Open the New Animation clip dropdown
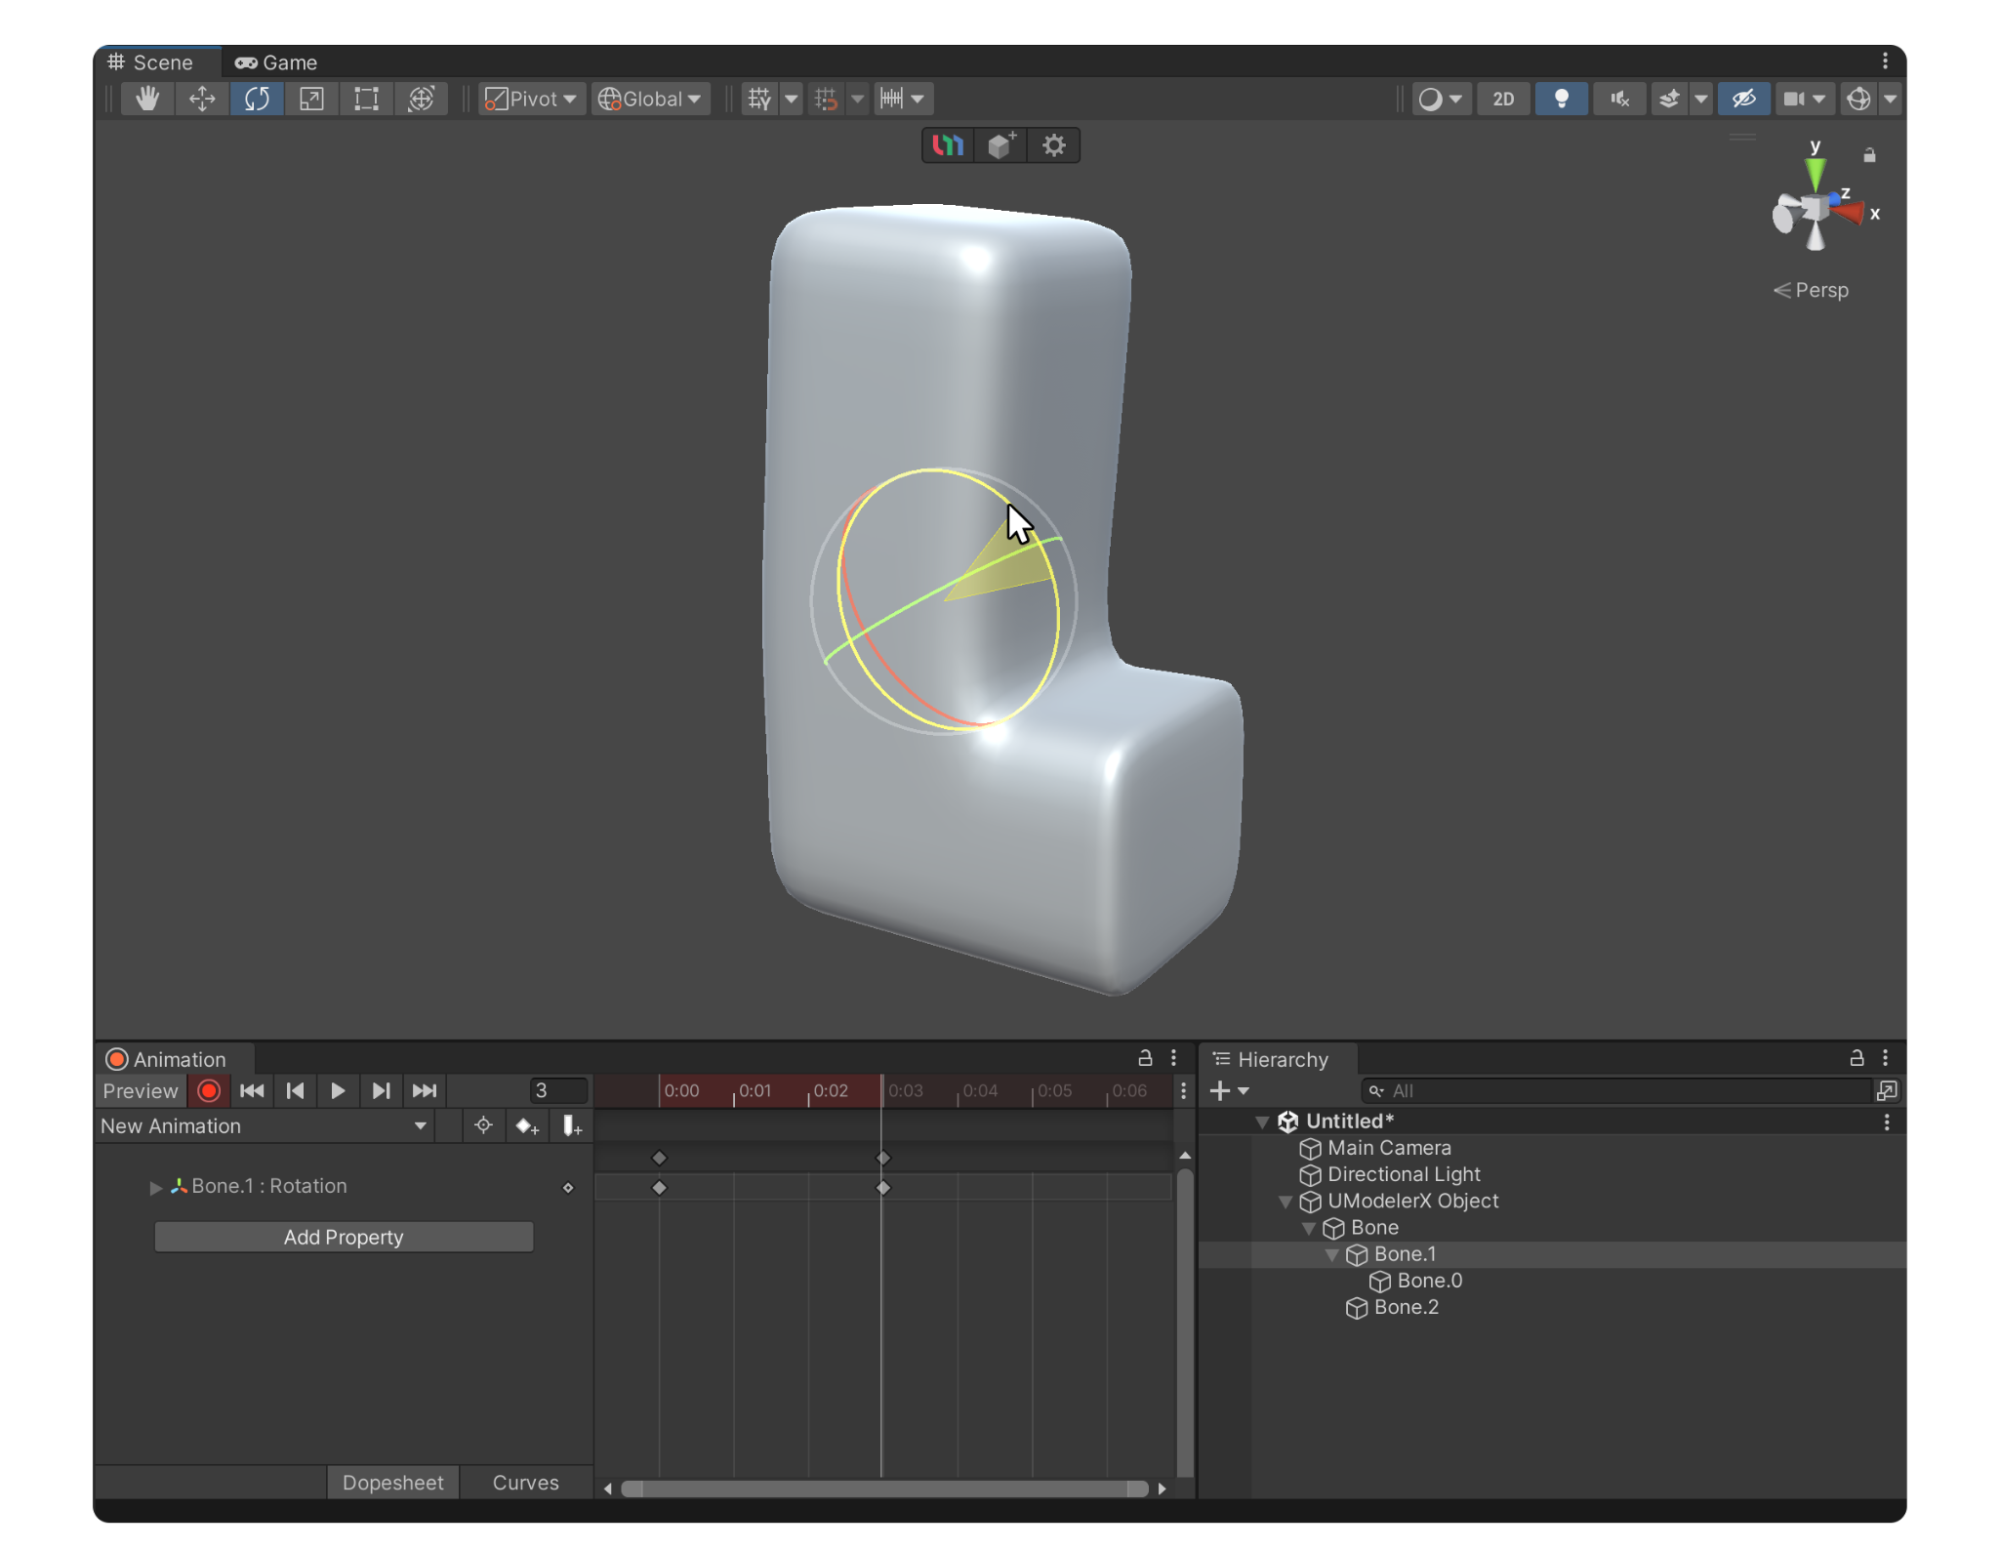This screenshot has width=1999, height=1567. coord(264,1126)
